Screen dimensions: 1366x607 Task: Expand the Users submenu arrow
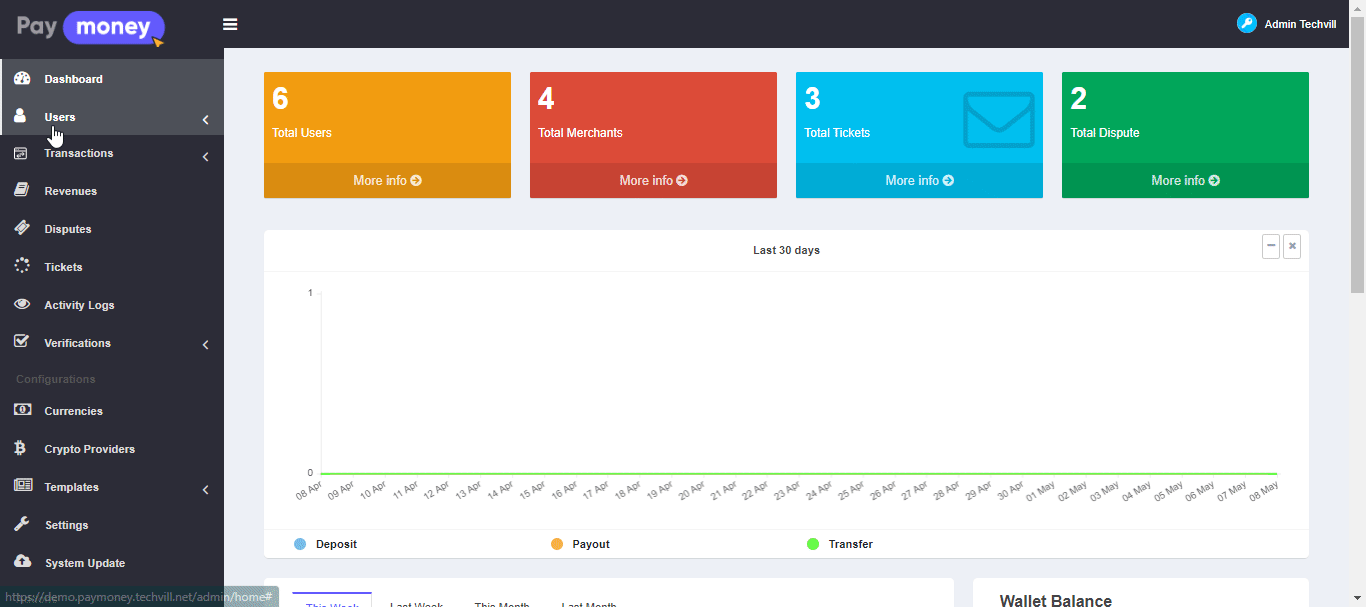(205, 120)
